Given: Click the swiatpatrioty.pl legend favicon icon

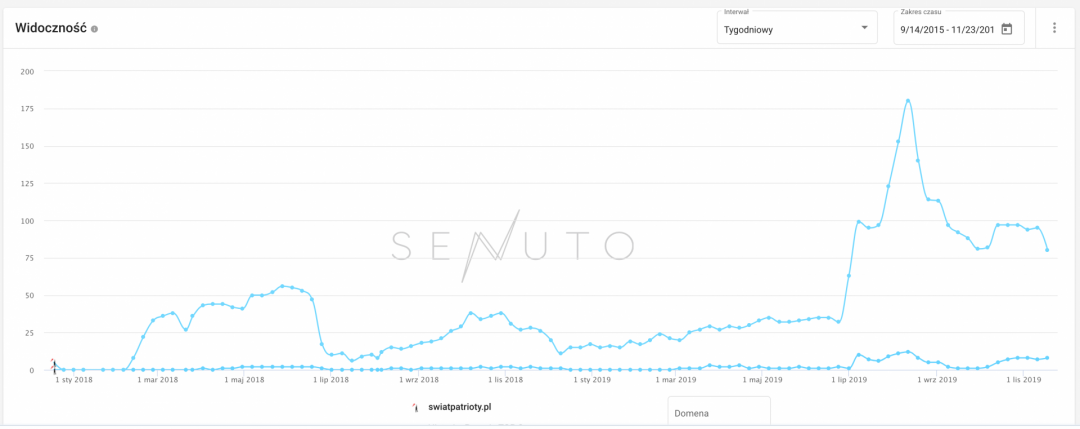Looking at the screenshot, I should [415, 407].
